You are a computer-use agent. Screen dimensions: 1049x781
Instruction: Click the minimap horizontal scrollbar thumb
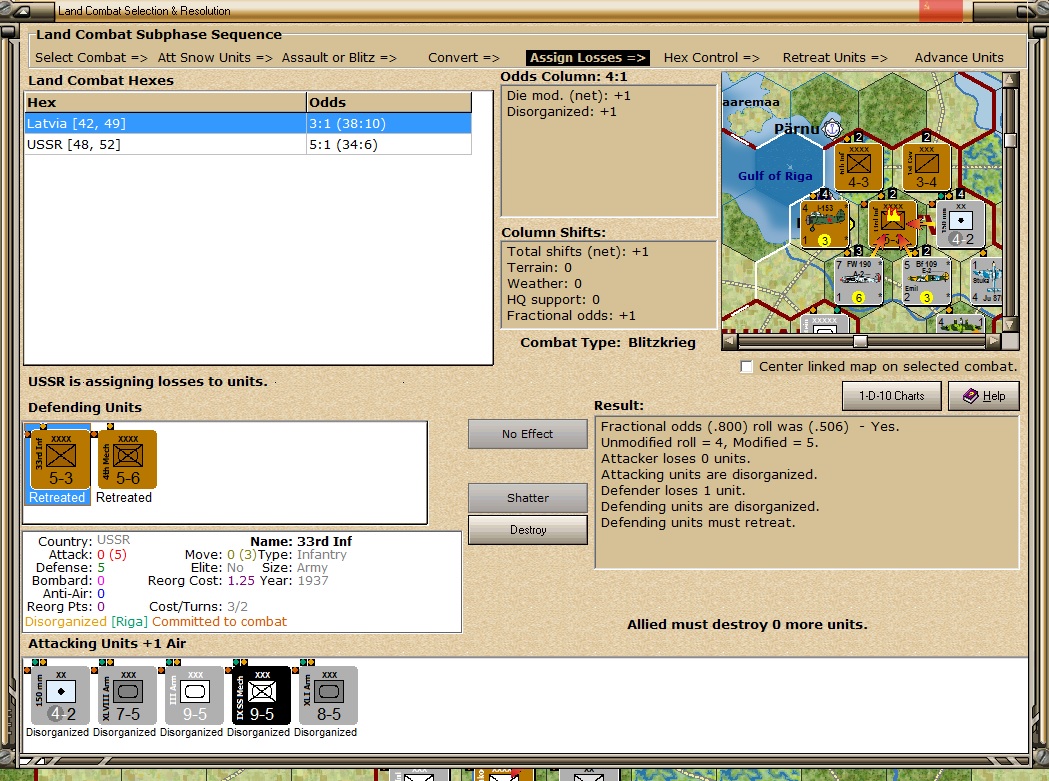860,341
